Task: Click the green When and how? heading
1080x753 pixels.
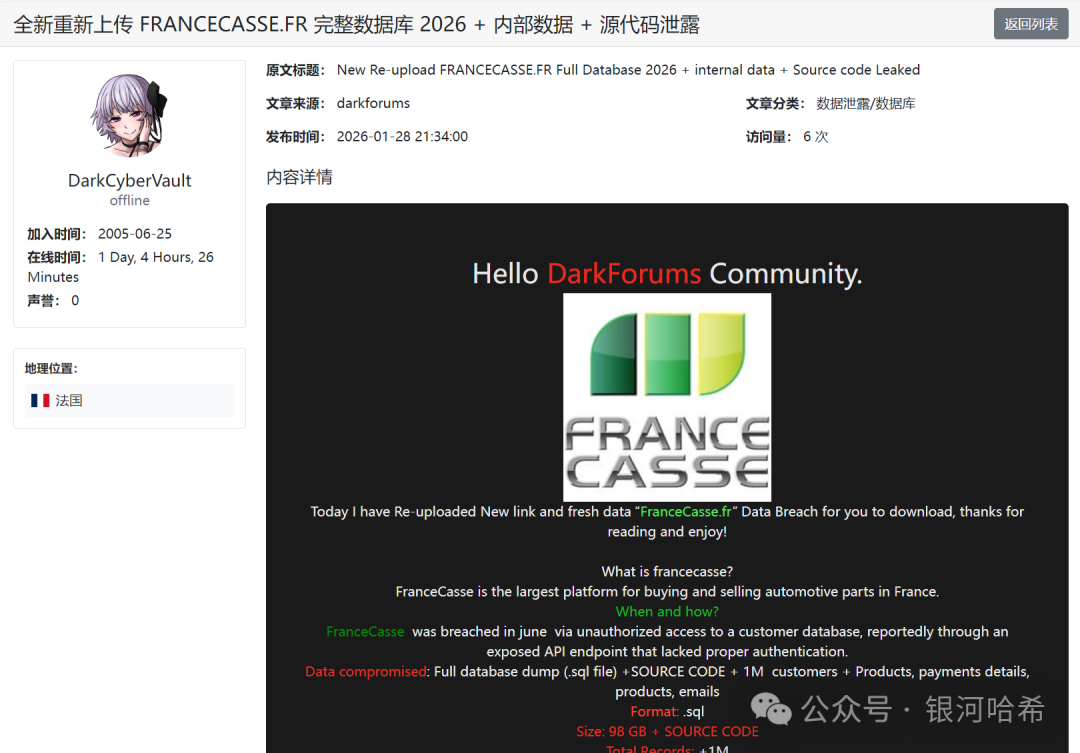Action: (x=667, y=612)
